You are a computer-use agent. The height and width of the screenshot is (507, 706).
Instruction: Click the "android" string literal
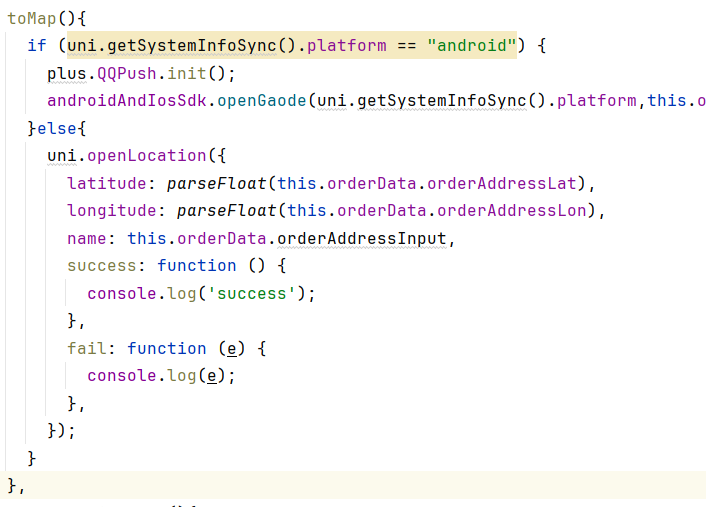pyautogui.click(x=471, y=45)
